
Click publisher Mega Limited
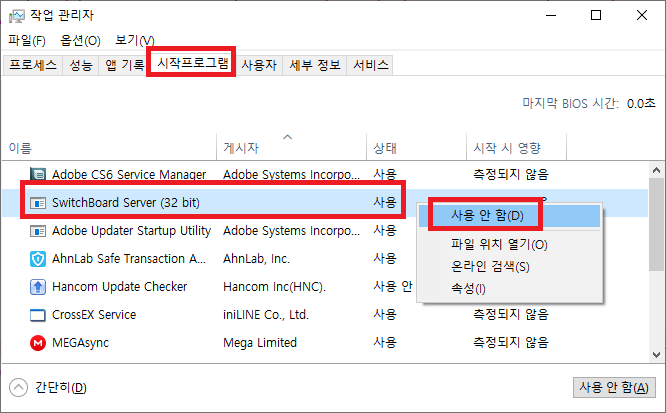pyautogui.click(x=260, y=343)
